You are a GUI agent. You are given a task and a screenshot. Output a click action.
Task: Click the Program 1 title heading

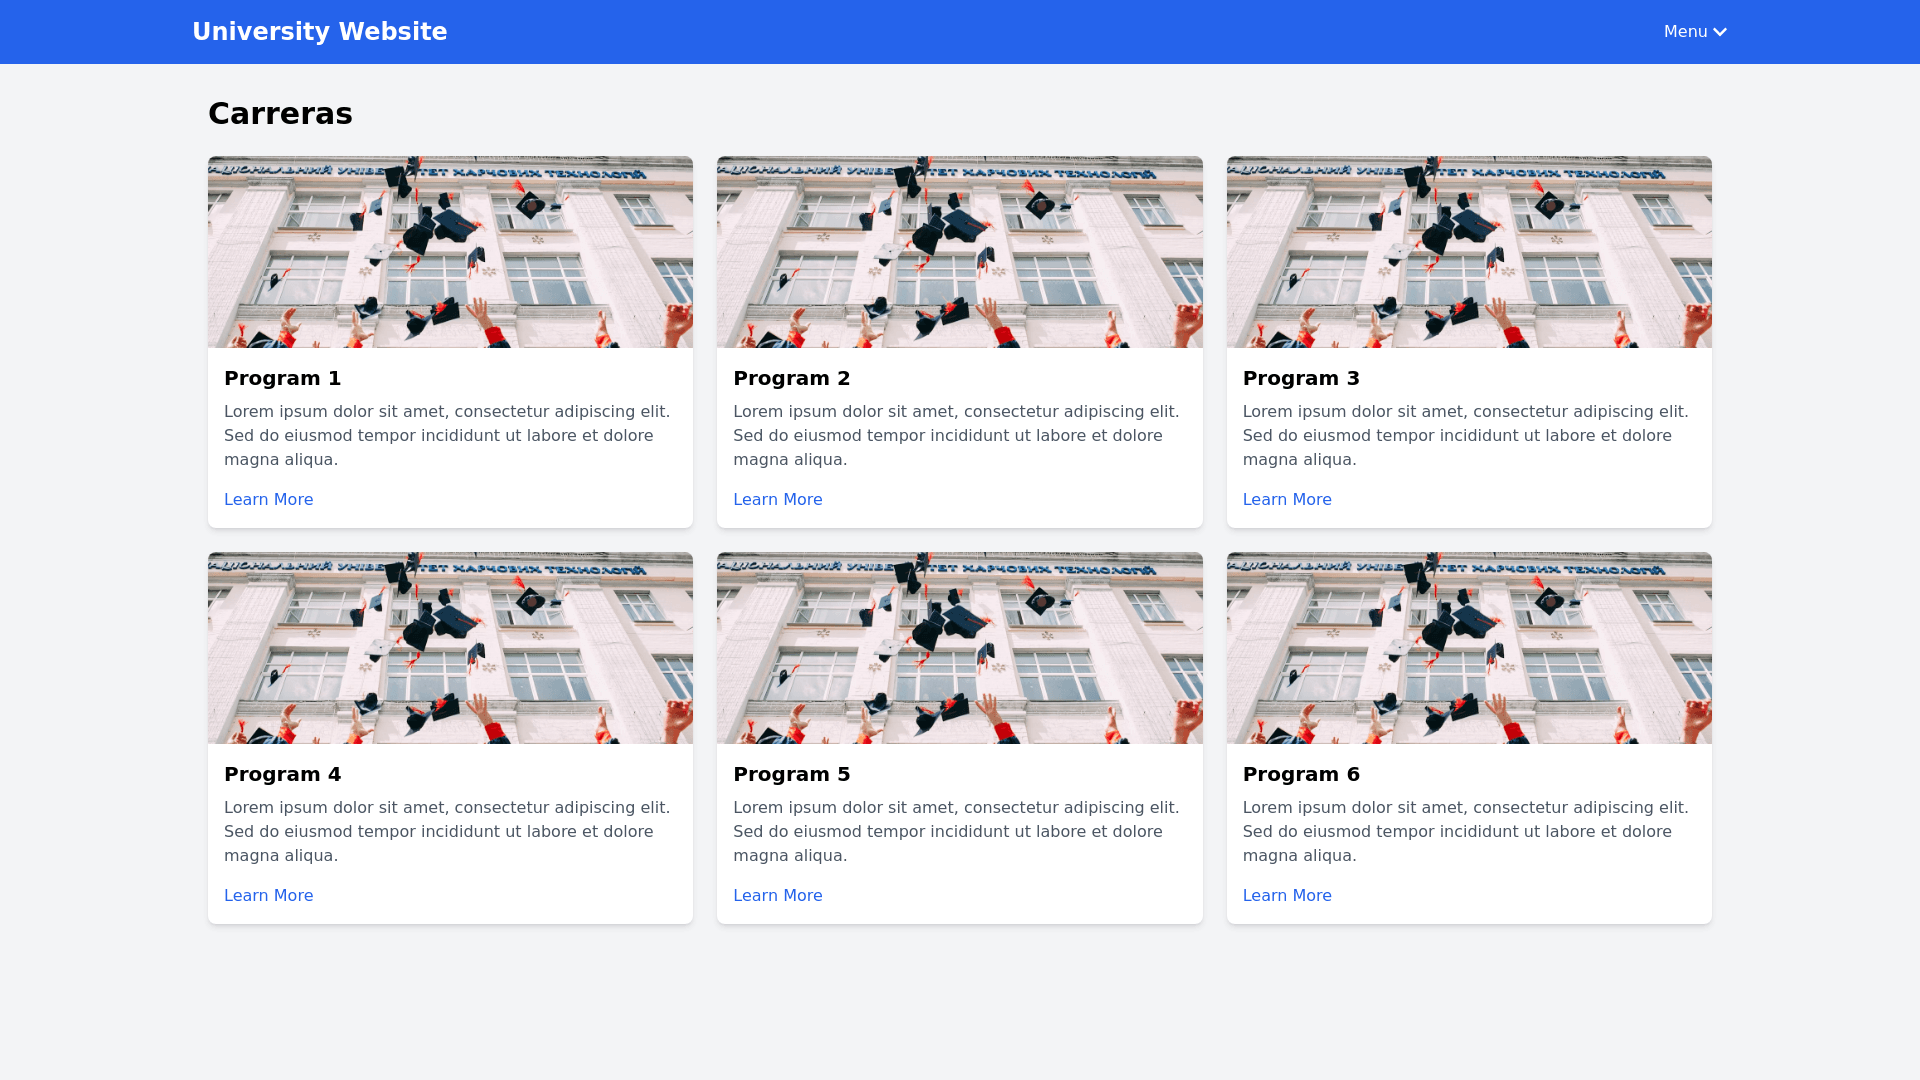click(282, 378)
